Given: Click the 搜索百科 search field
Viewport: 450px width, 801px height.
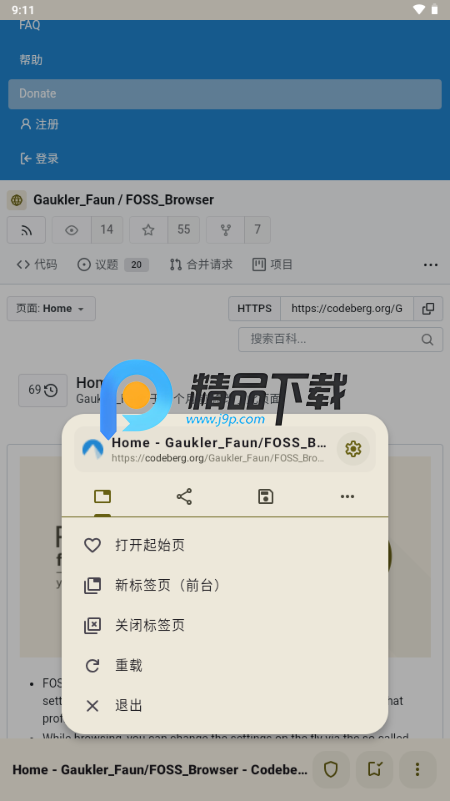Looking at the screenshot, I should pos(340,339).
